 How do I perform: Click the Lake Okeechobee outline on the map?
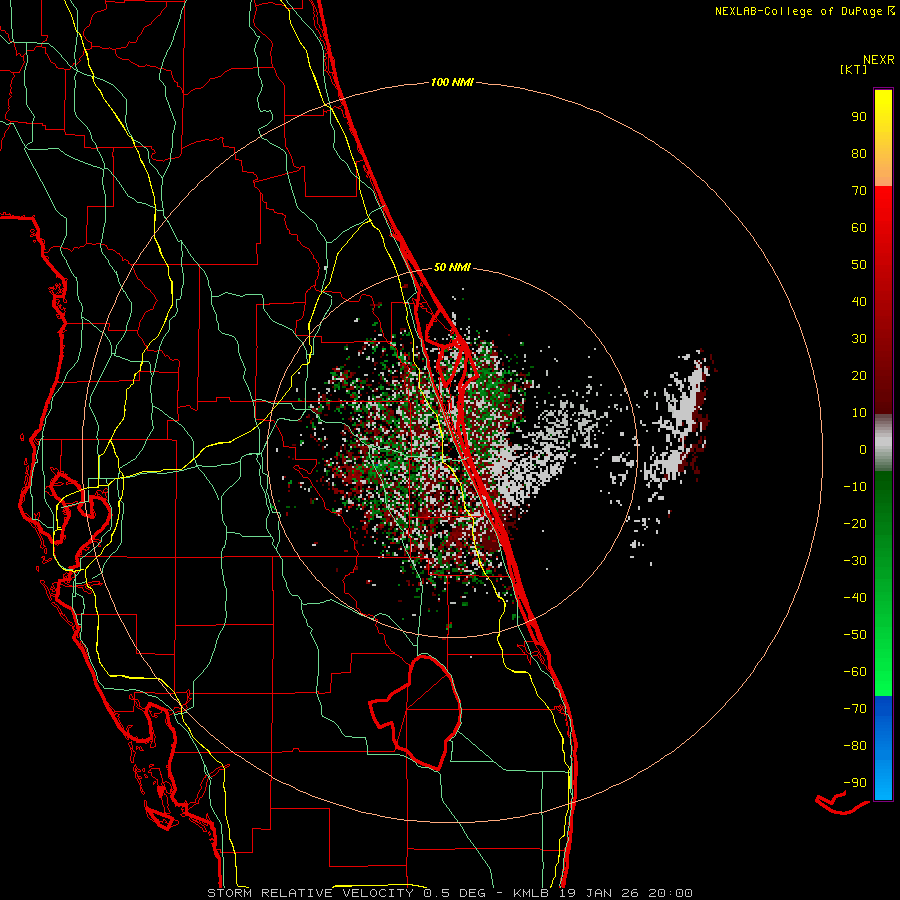(416, 712)
